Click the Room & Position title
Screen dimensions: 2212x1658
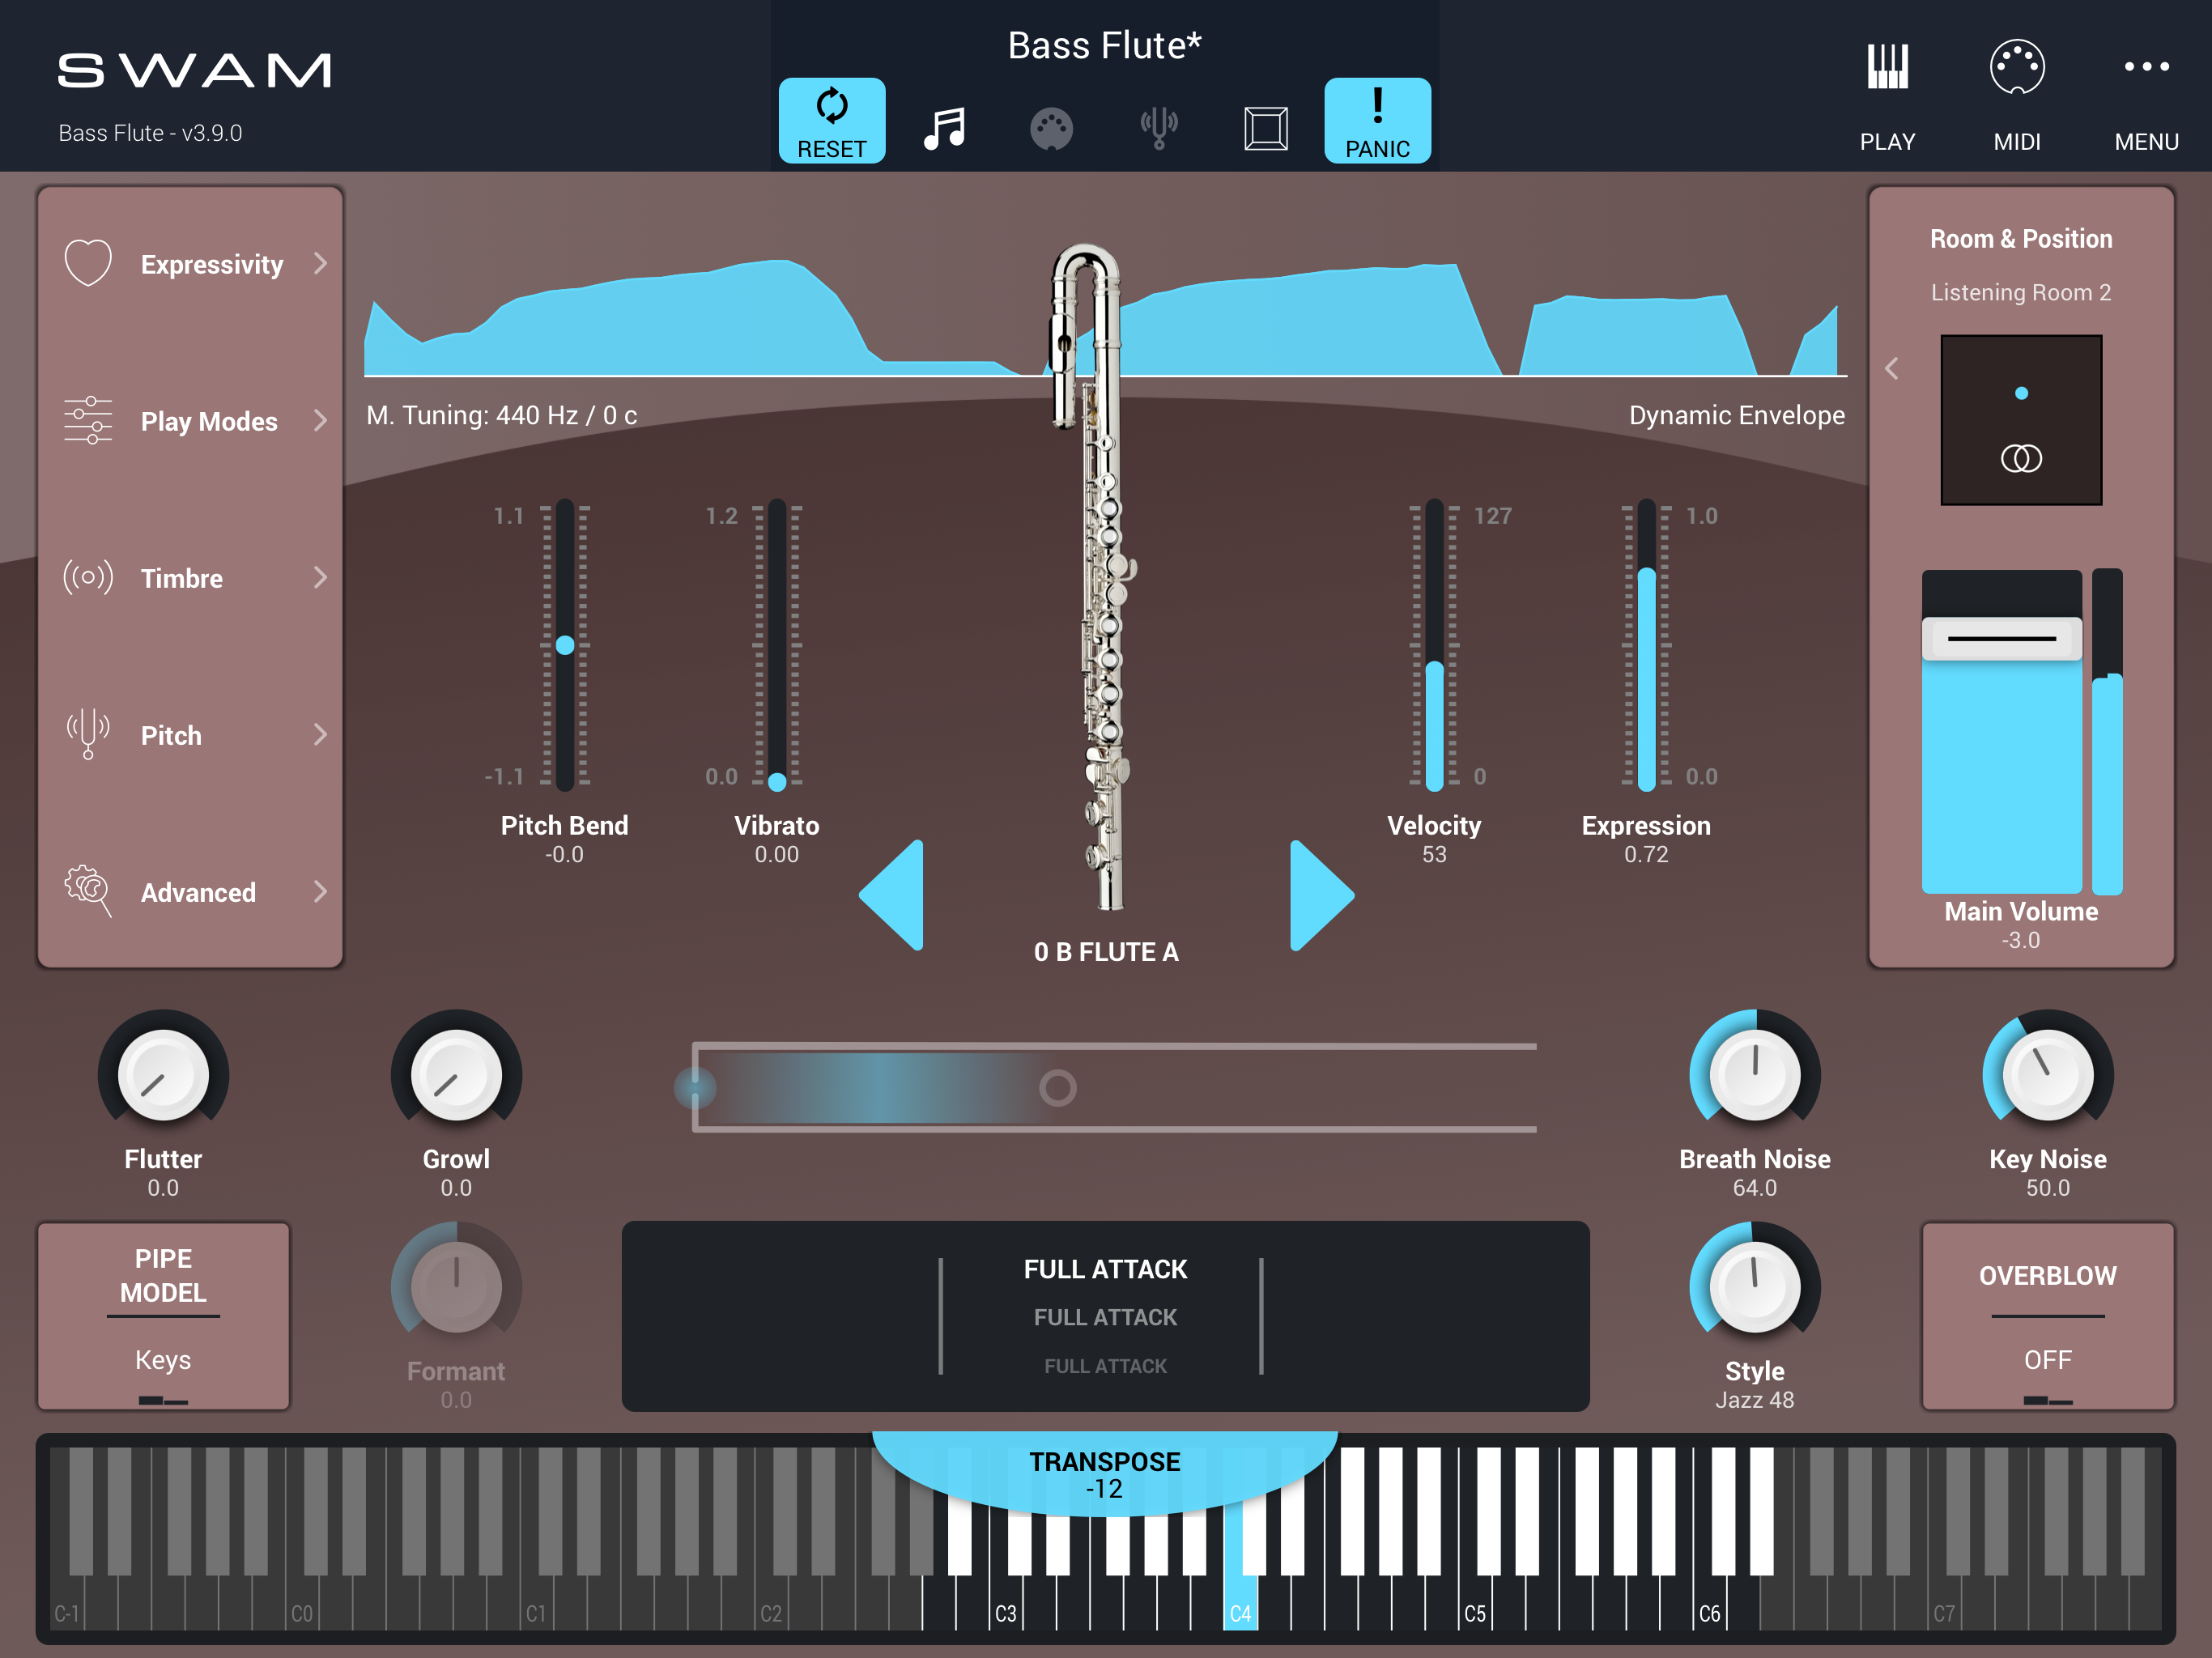[2021, 239]
